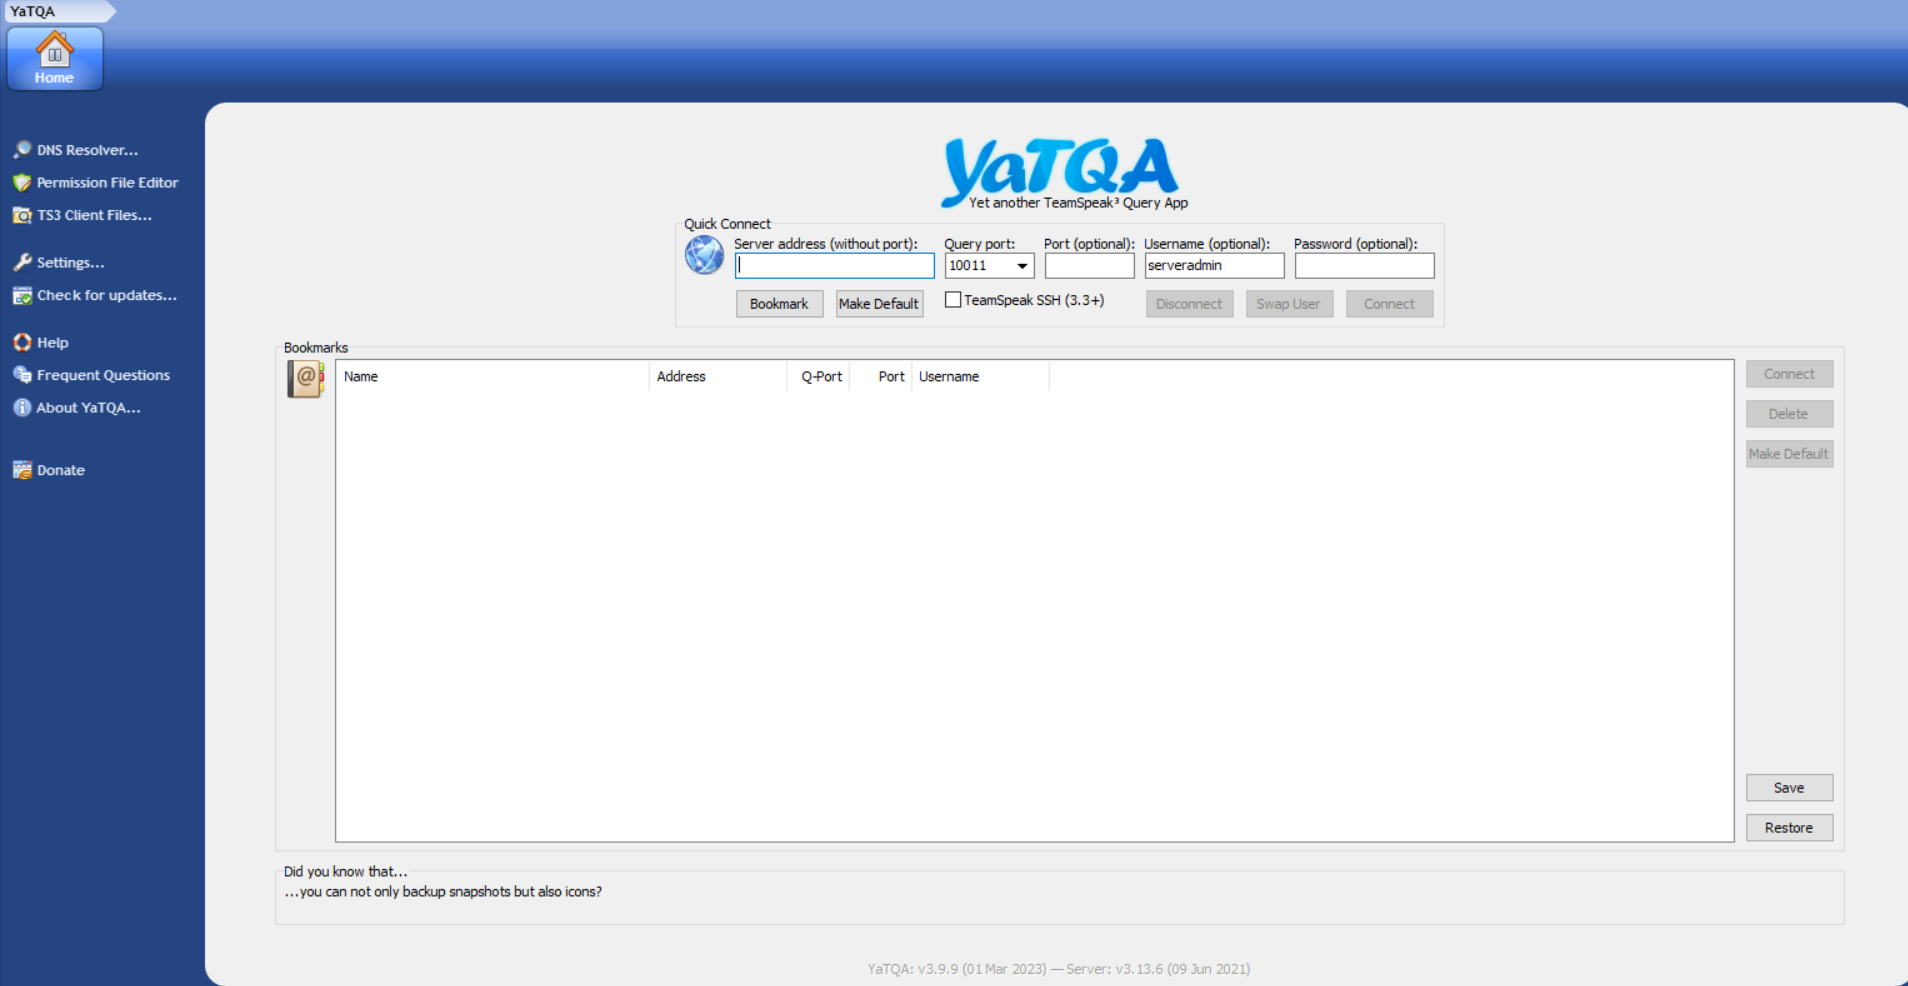Sort bookmarks by Name column header
Image resolution: width=1908 pixels, height=986 pixels.
492,377
